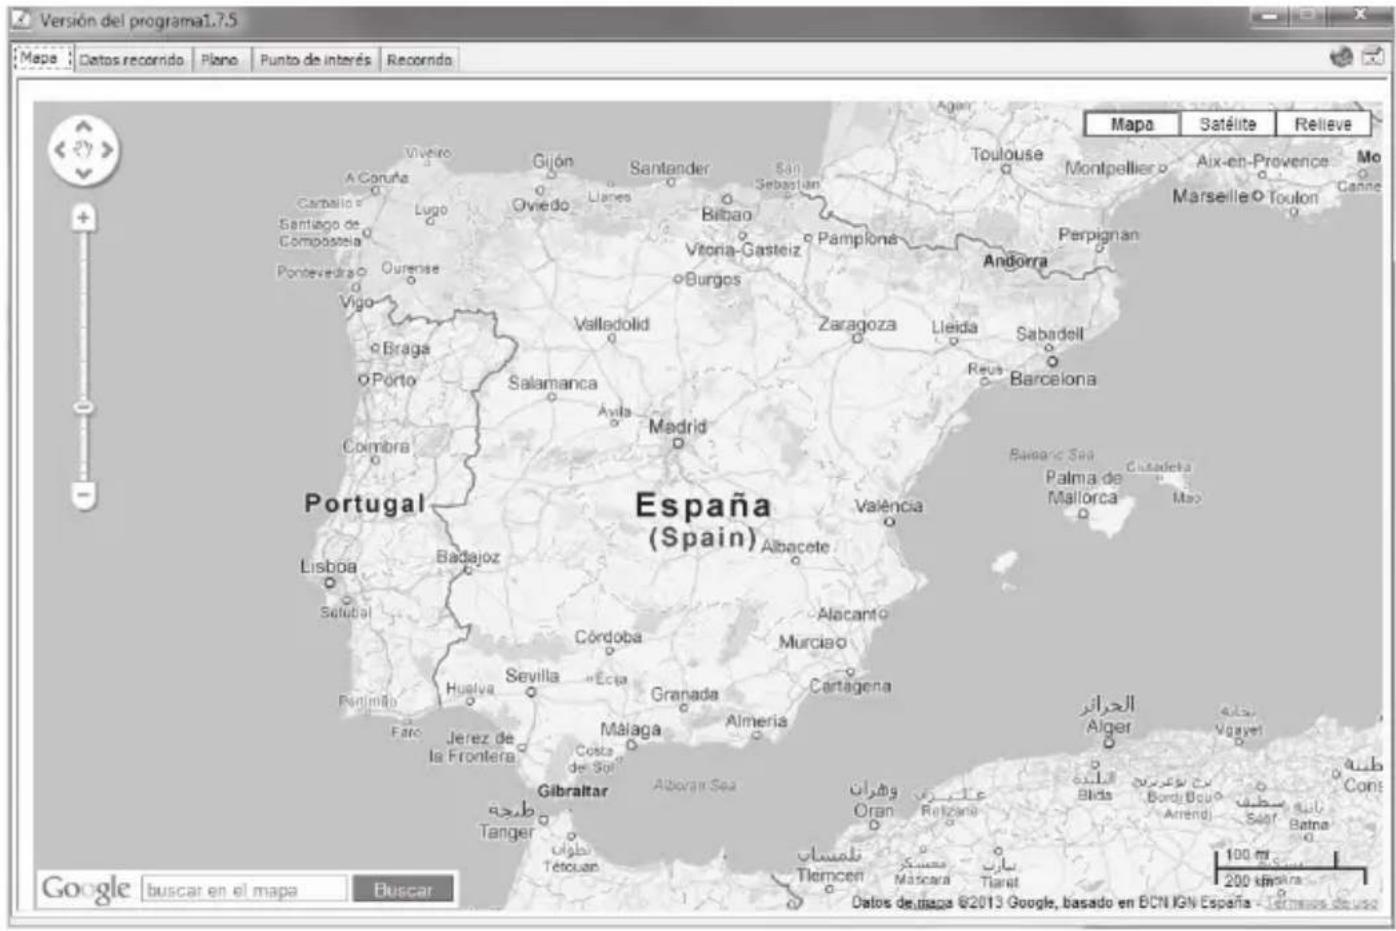The height and width of the screenshot is (931, 1396).
Task: Click the Barcelona label on the map
Action: point(1052,379)
